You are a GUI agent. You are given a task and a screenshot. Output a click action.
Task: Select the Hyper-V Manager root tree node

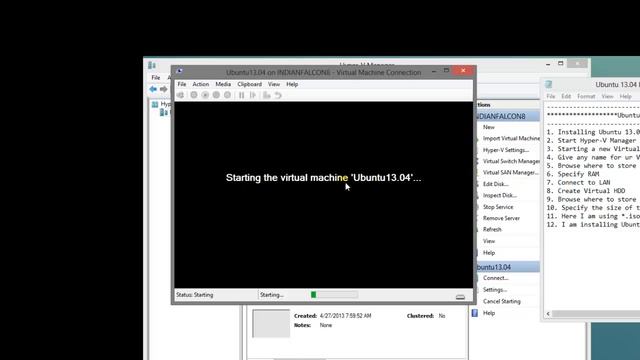click(x=161, y=104)
